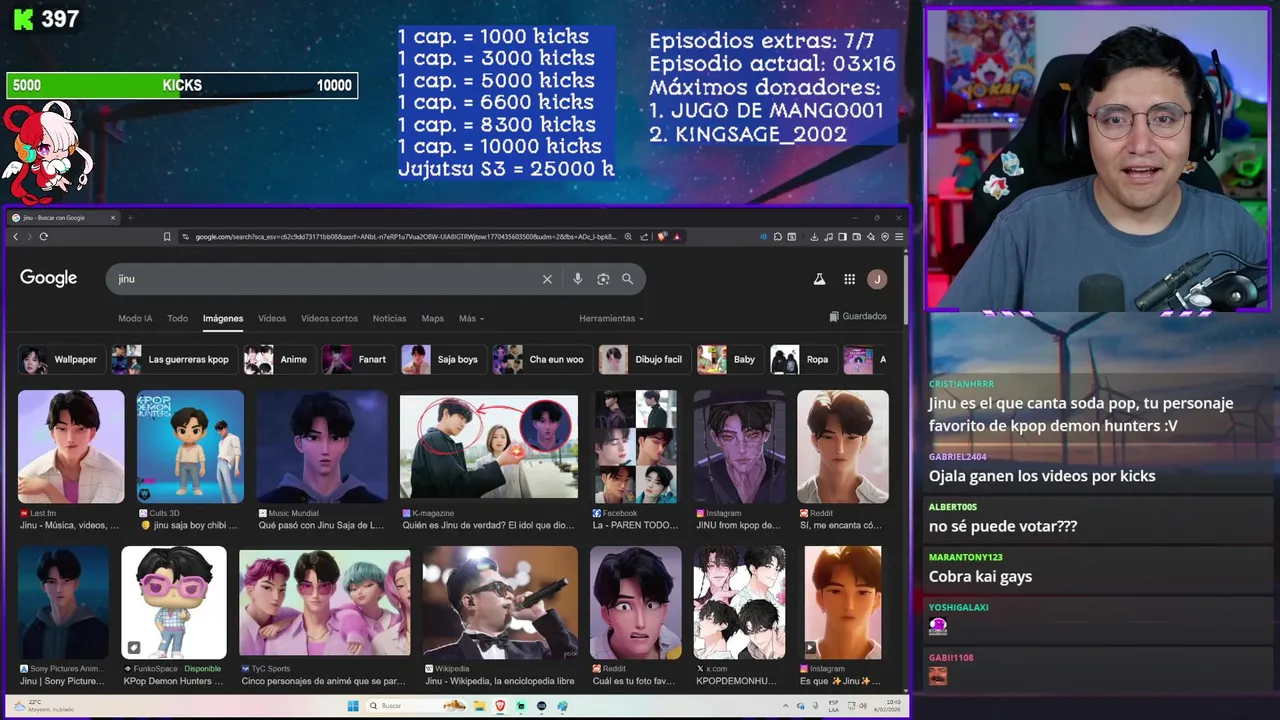Select the Fanart filter chip
This screenshot has width=1280, height=720.
point(358,360)
